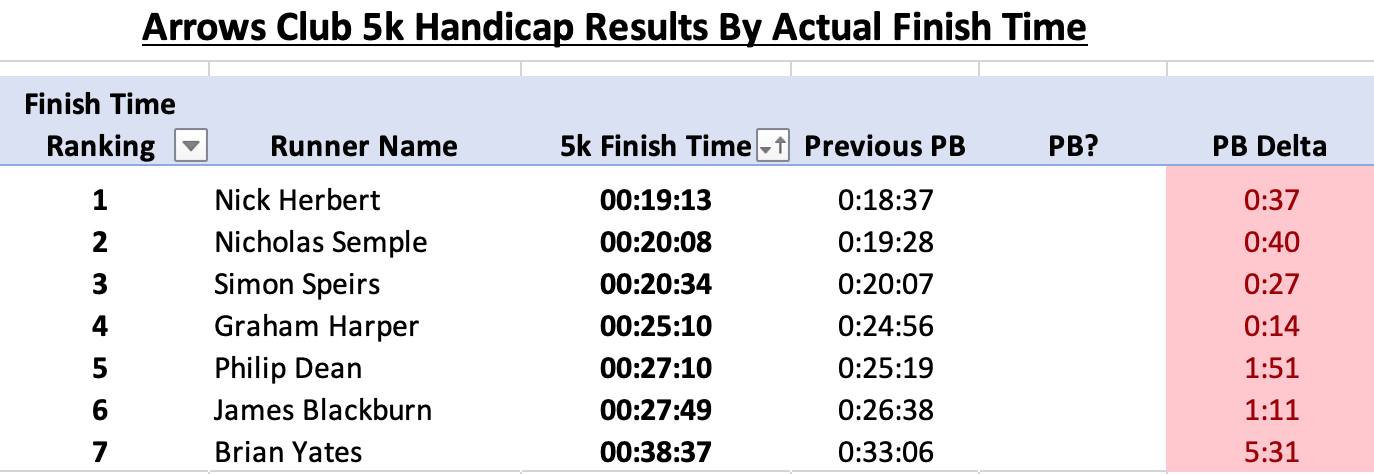Select ranking cell number 1
Image resolution: width=1374 pixels, height=474 pixels.
[x=99, y=200]
